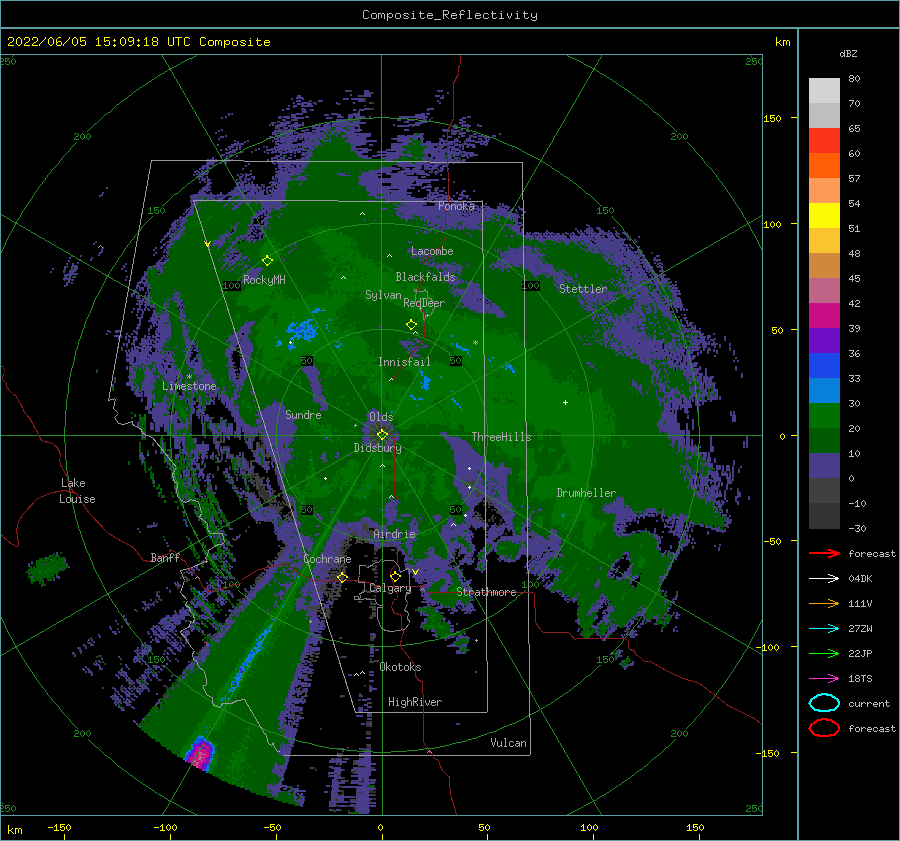This screenshot has width=900, height=841.
Task: Click the Lake Louise label
Action: coord(77,491)
